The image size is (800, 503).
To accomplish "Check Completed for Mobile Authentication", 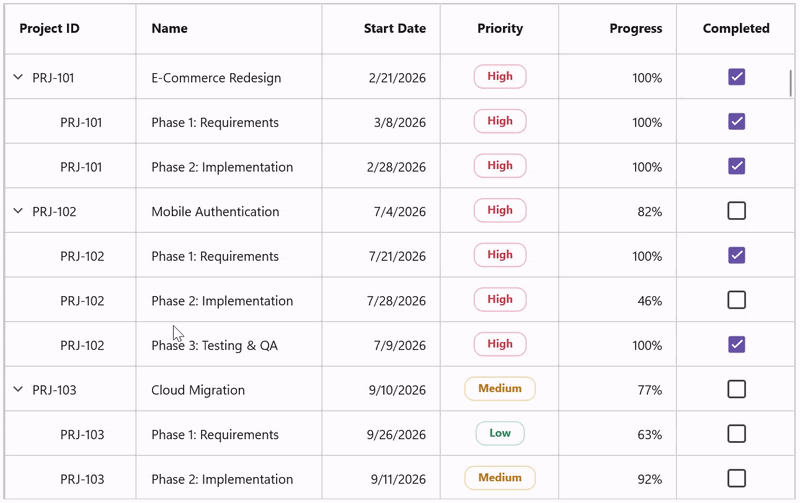I will [x=736, y=211].
